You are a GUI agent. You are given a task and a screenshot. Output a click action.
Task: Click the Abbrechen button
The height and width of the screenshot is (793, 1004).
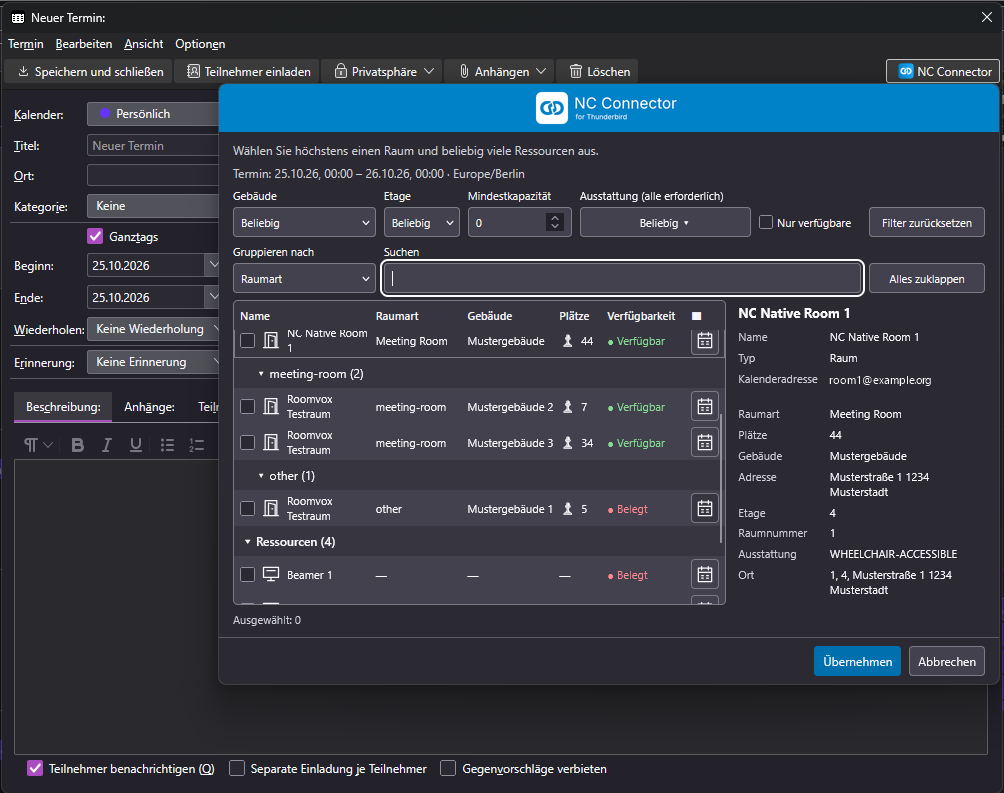946,661
